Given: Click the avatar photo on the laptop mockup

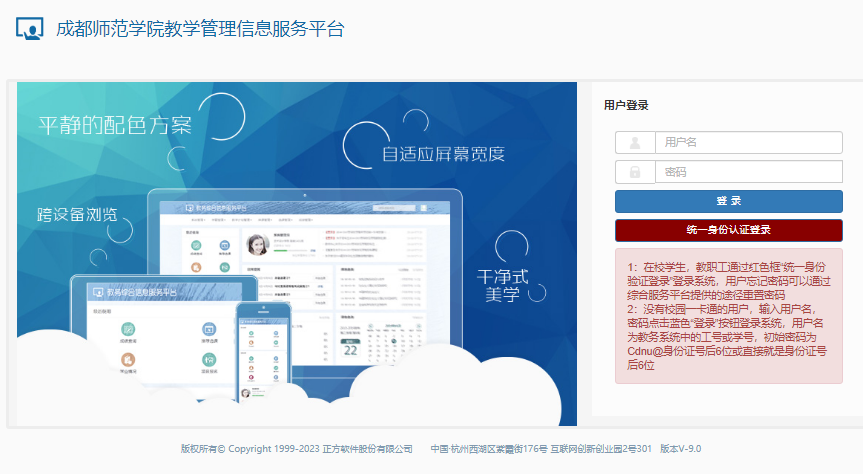Looking at the screenshot, I should pyautogui.click(x=256, y=246).
